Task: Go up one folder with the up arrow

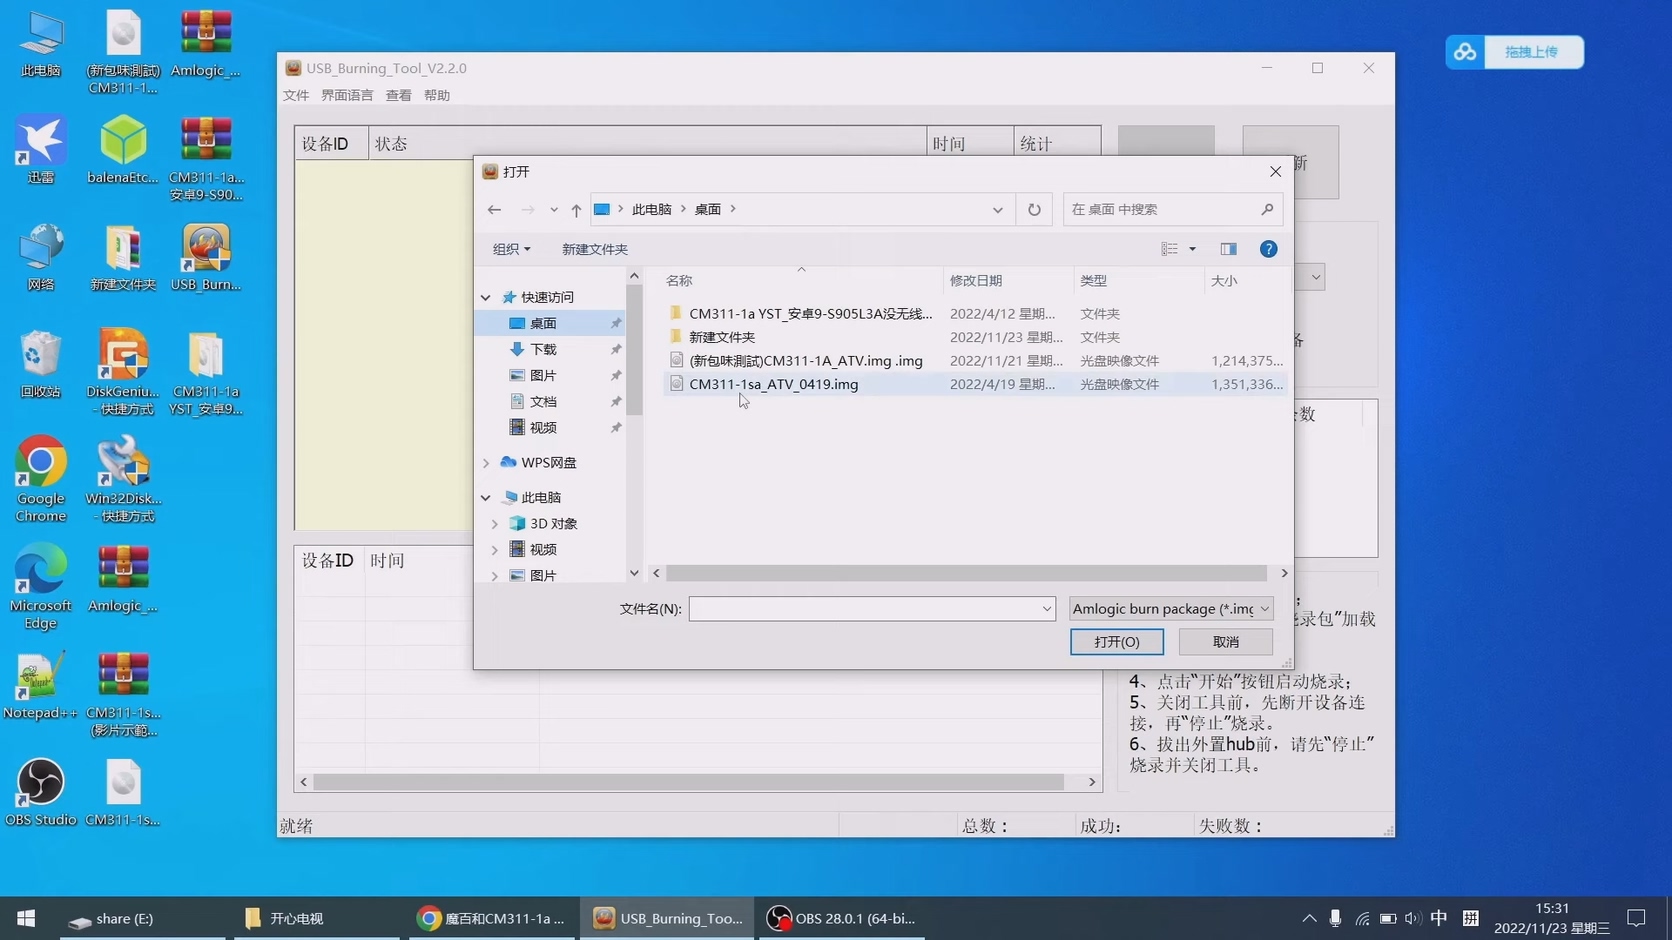Action: point(576,210)
